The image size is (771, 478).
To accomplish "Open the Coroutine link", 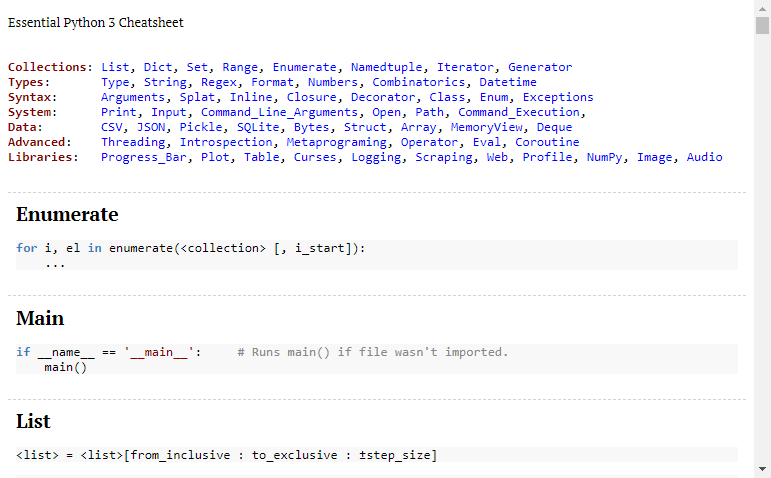I will (547, 142).
